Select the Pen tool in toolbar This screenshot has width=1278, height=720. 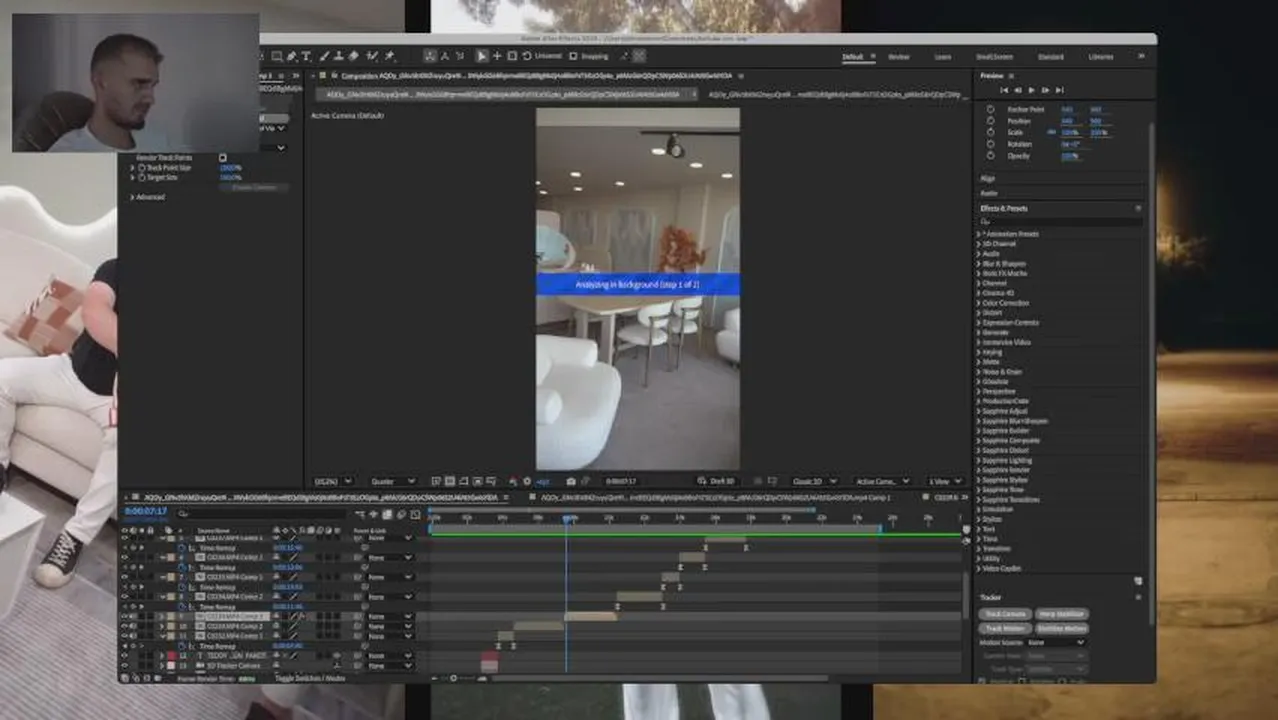click(291, 56)
